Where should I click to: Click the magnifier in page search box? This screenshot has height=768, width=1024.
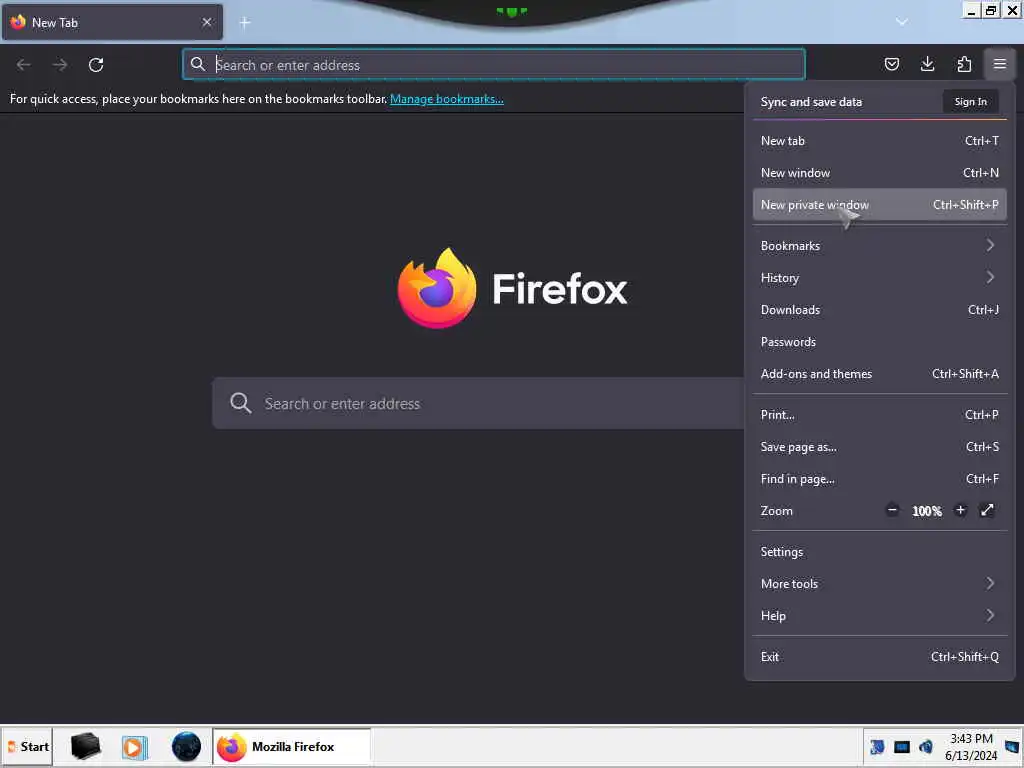(x=240, y=403)
